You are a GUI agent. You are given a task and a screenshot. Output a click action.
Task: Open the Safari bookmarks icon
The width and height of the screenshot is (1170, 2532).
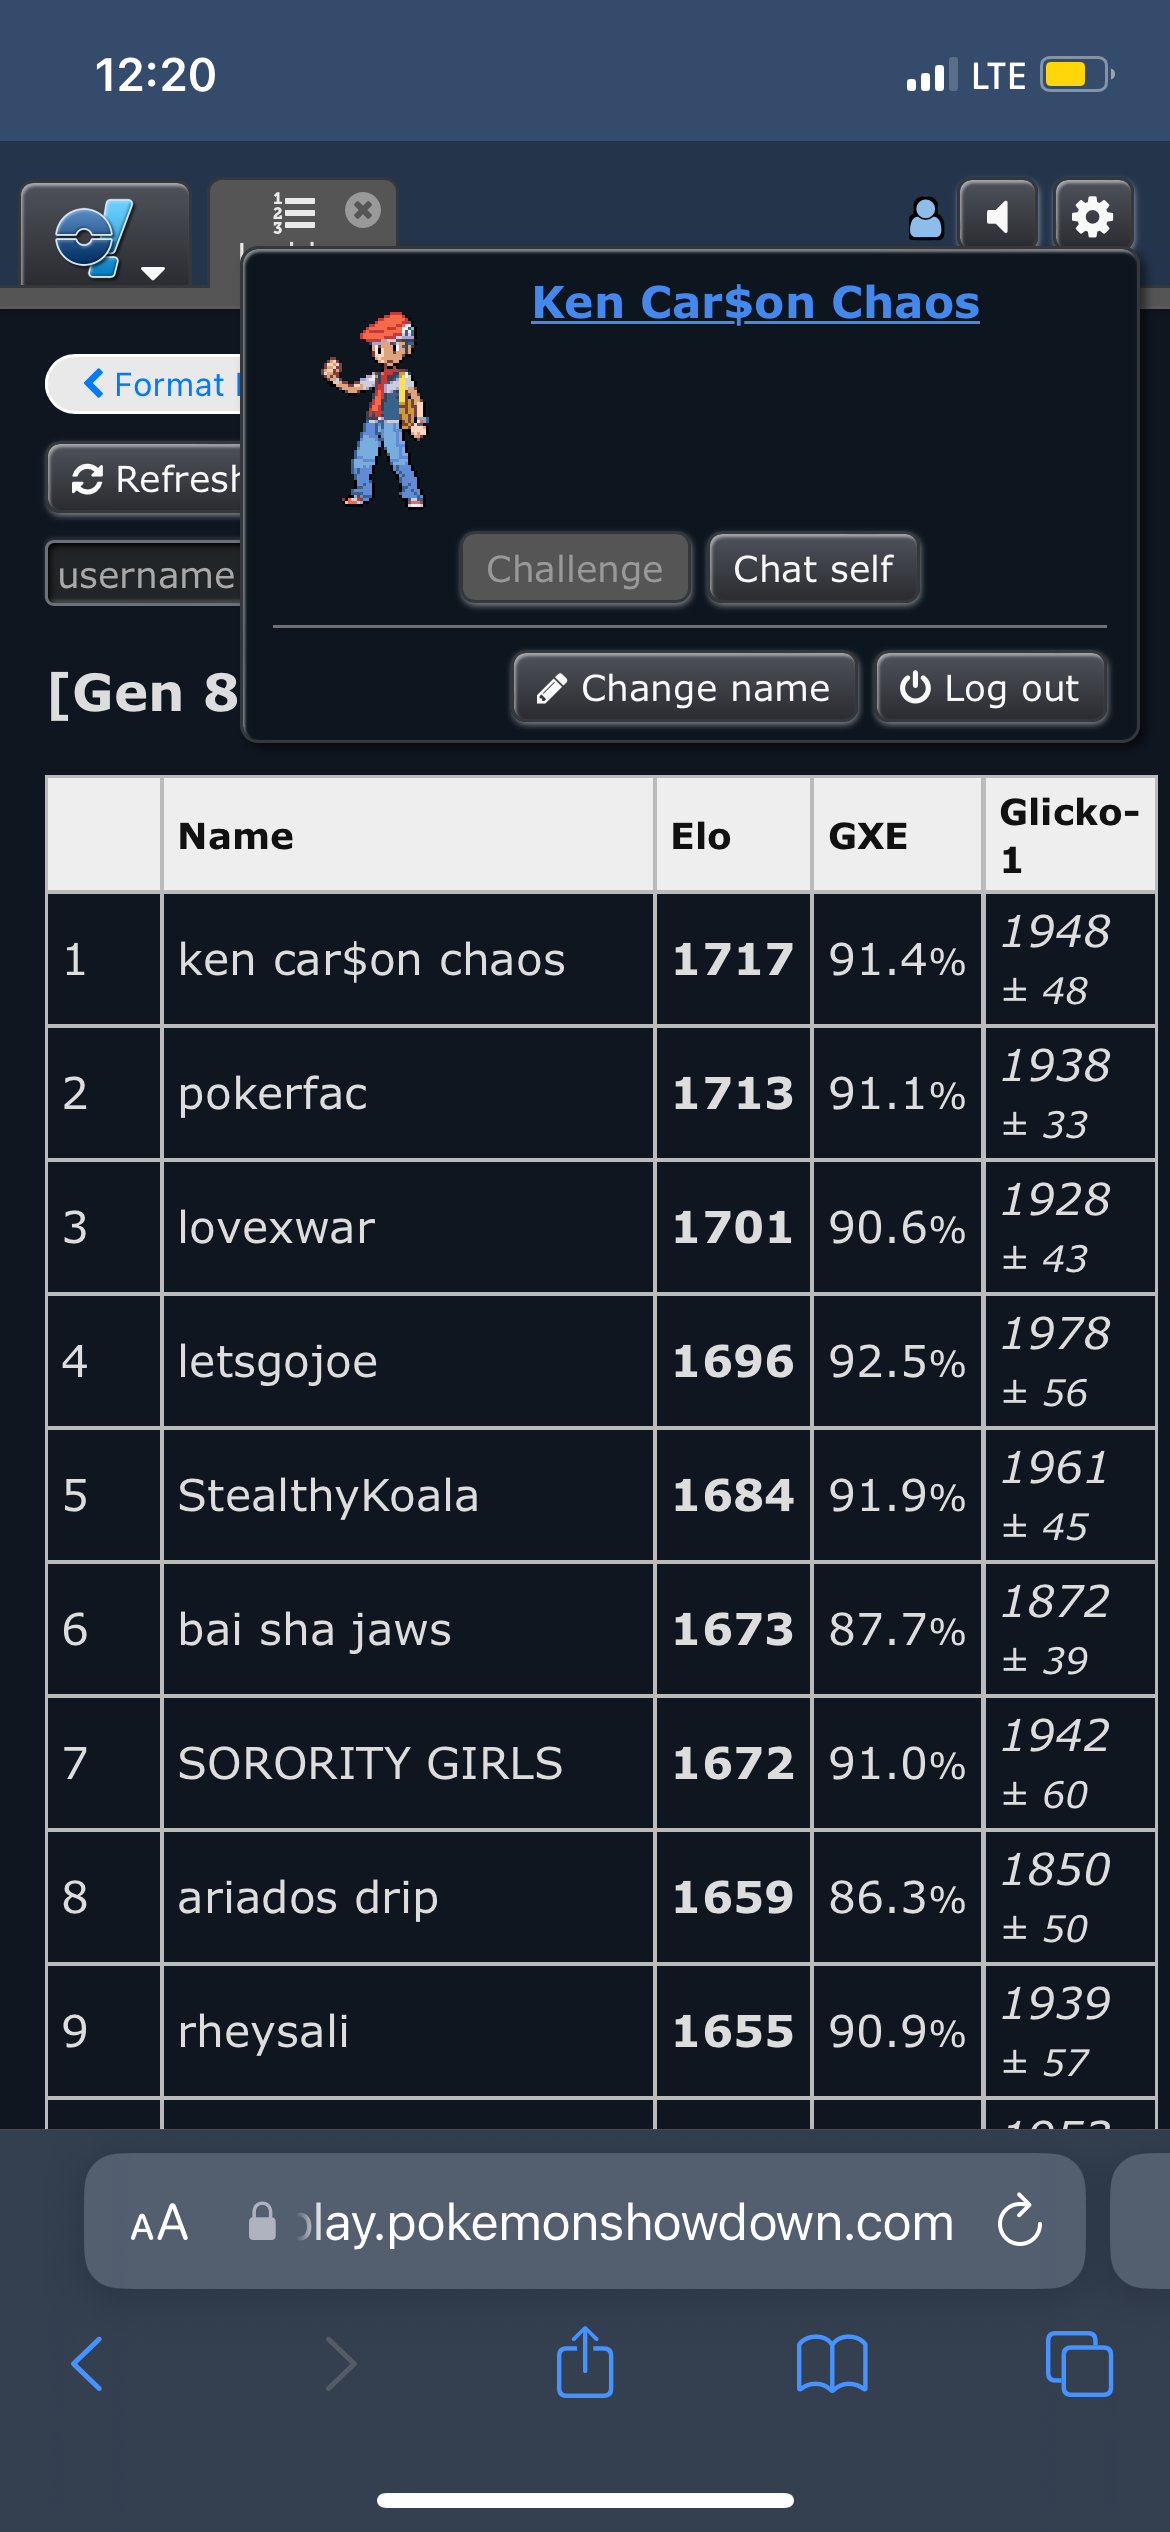832,2364
